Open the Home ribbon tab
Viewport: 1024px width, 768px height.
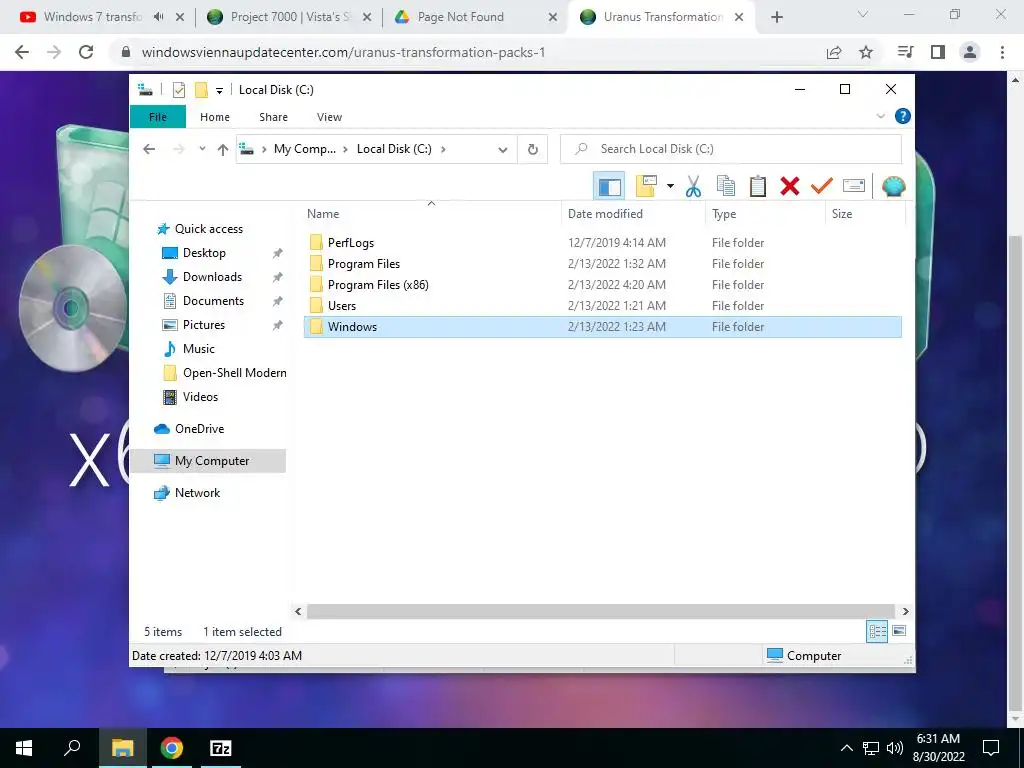pos(215,117)
